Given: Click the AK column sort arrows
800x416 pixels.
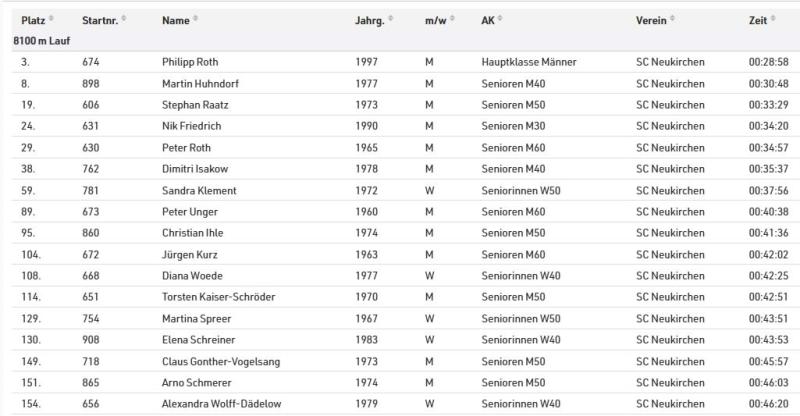Looking at the screenshot, I should [x=500, y=20].
